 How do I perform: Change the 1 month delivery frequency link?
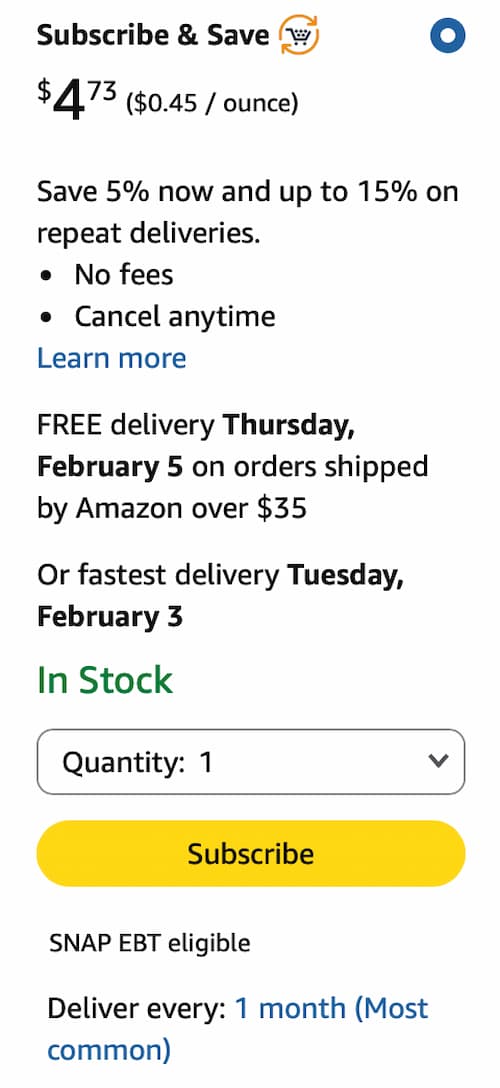237,1029
